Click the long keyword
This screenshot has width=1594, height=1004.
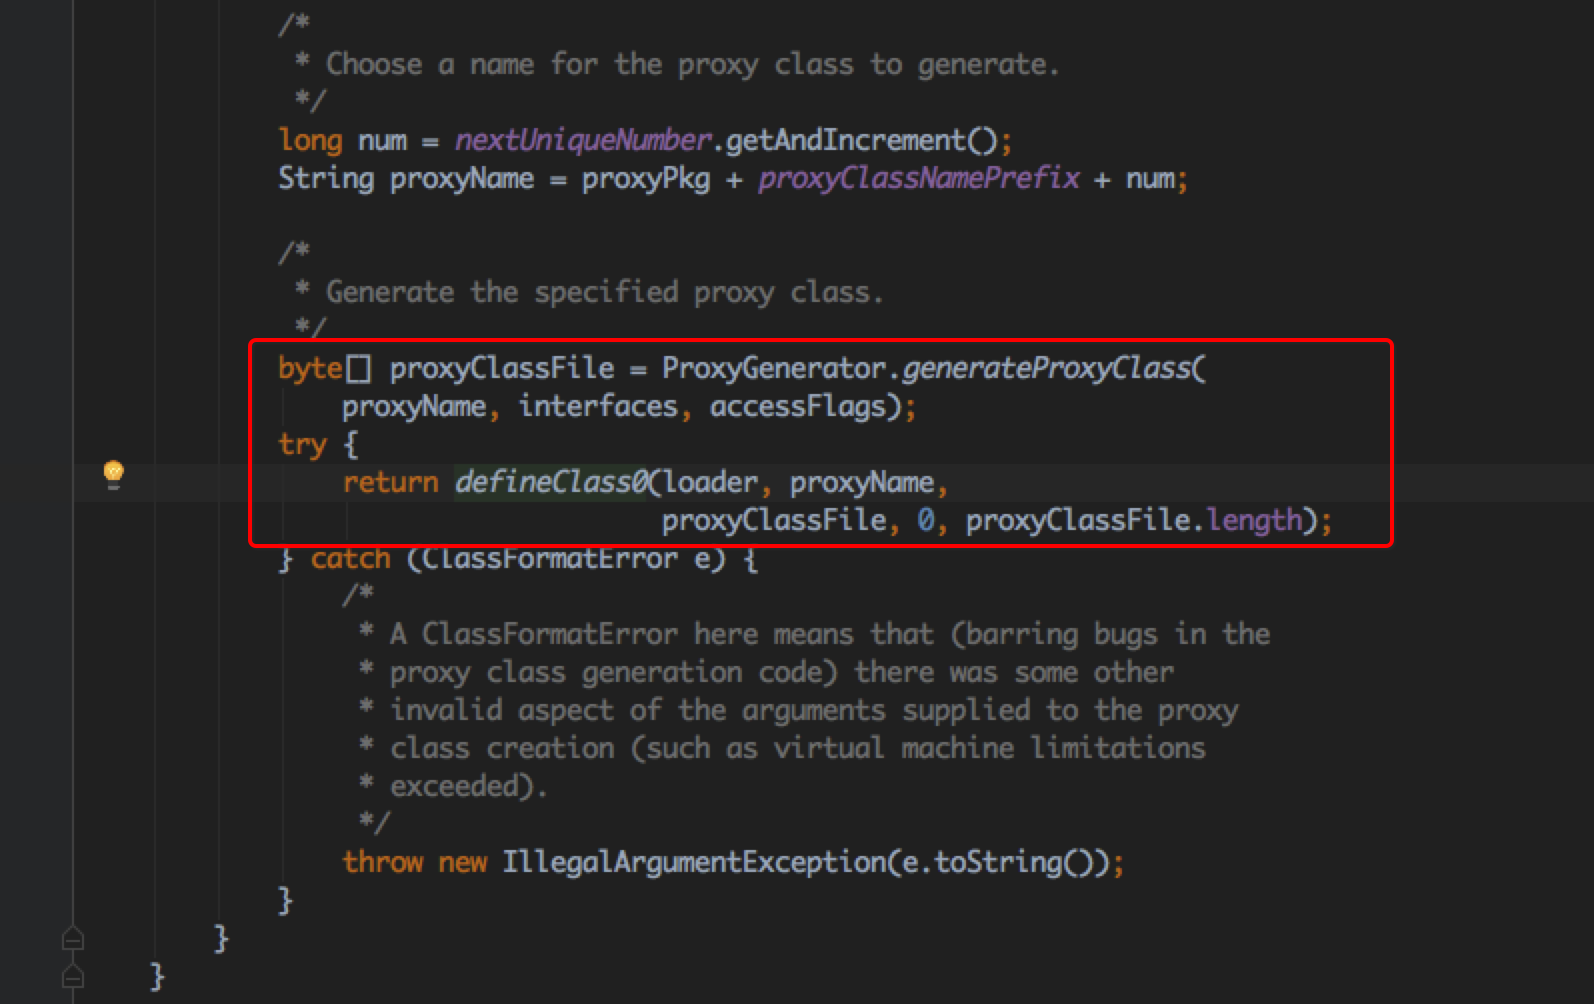pos(310,140)
